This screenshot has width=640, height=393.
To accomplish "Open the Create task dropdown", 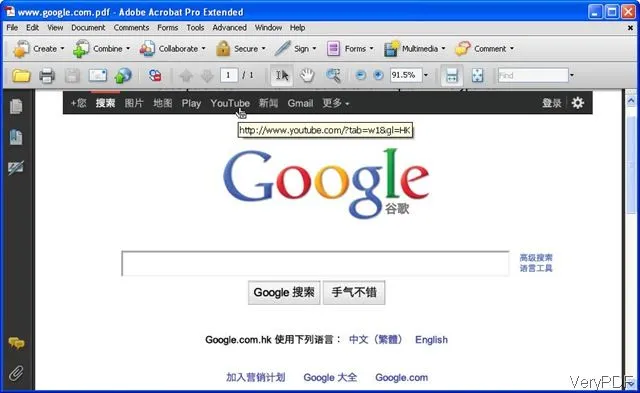I will tap(38, 49).
